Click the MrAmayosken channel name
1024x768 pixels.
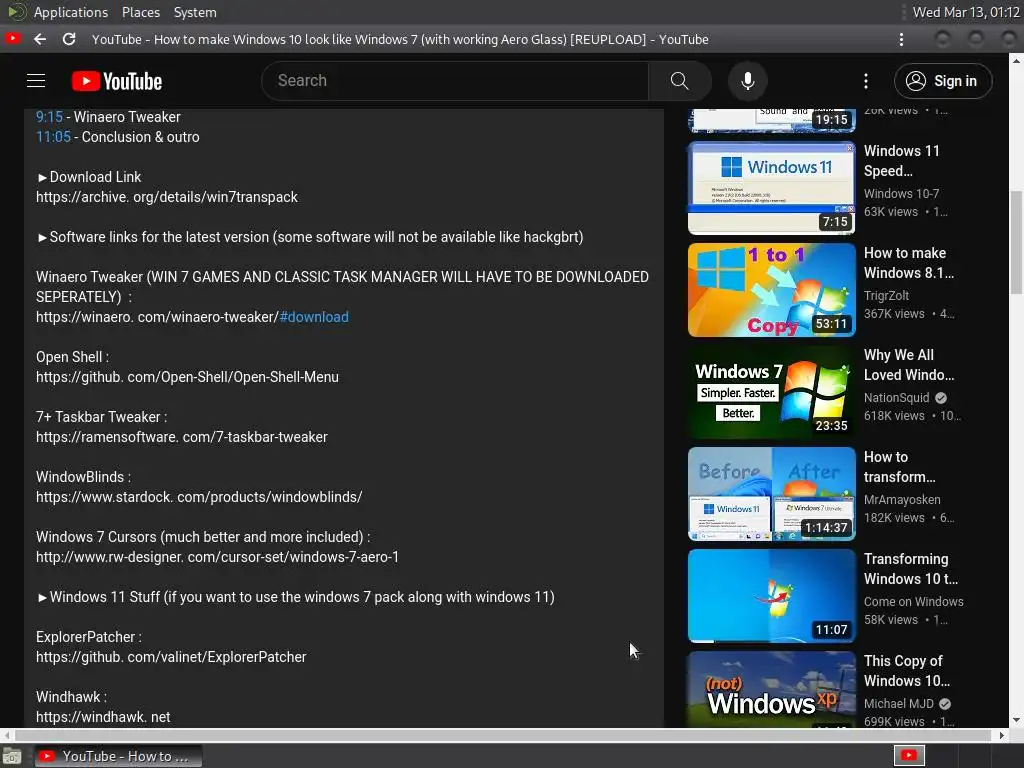pyautogui.click(x=902, y=499)
